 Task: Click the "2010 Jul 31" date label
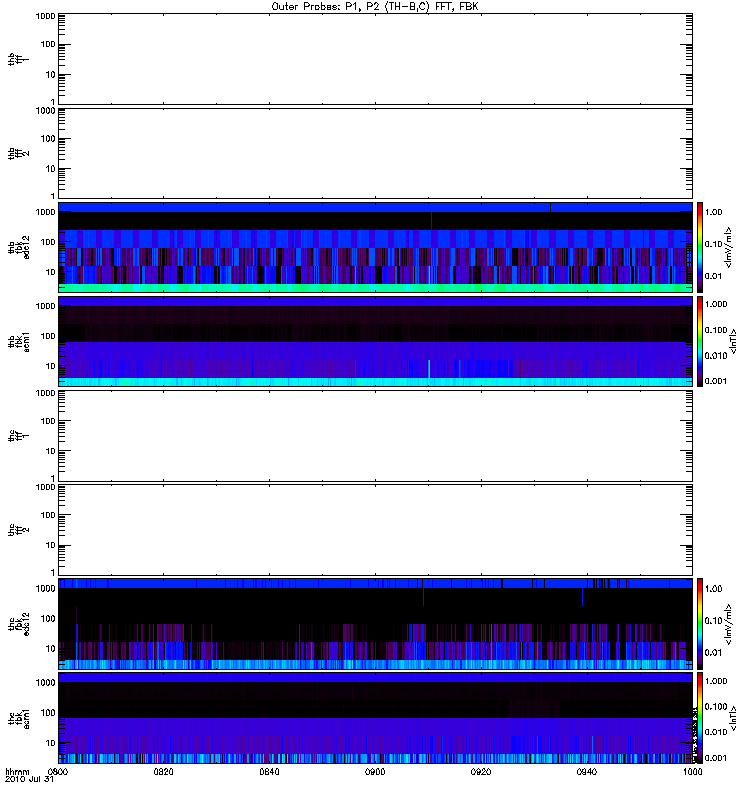click(x=29, y=779)
